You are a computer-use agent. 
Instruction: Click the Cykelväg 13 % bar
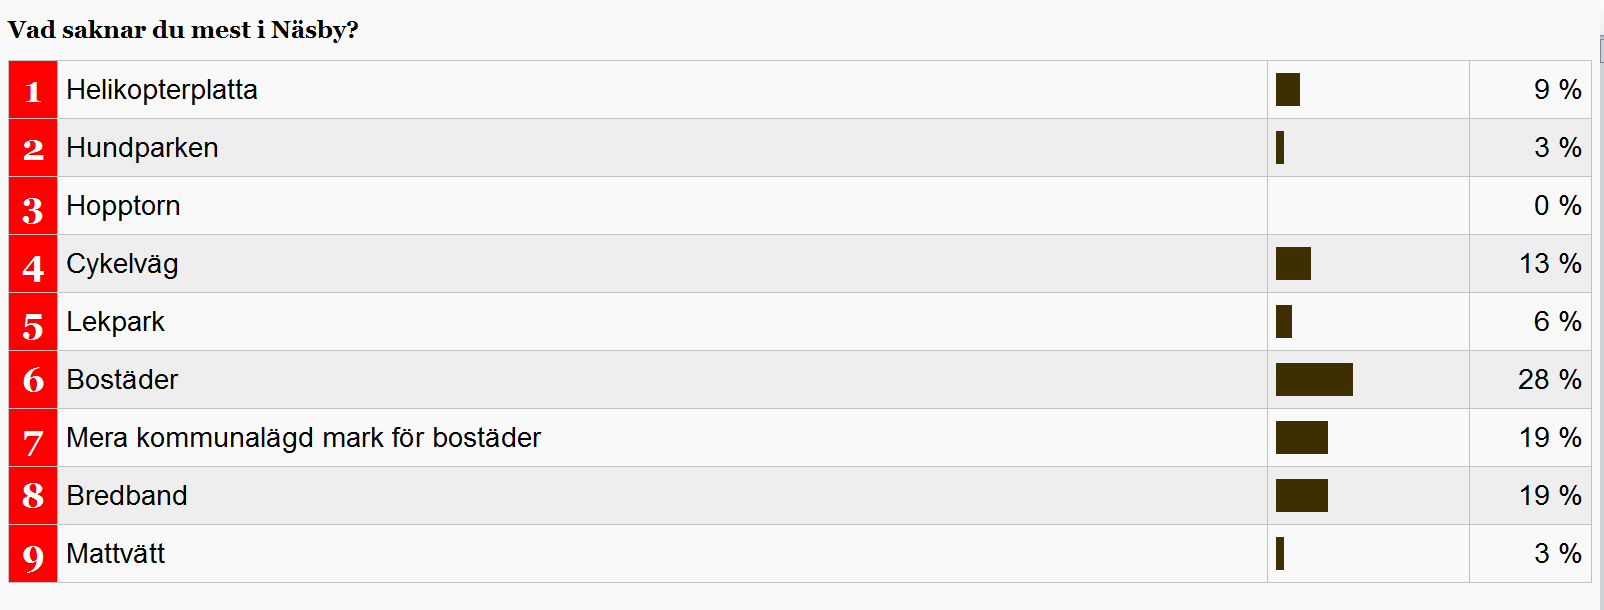(x=1293, y=264)
